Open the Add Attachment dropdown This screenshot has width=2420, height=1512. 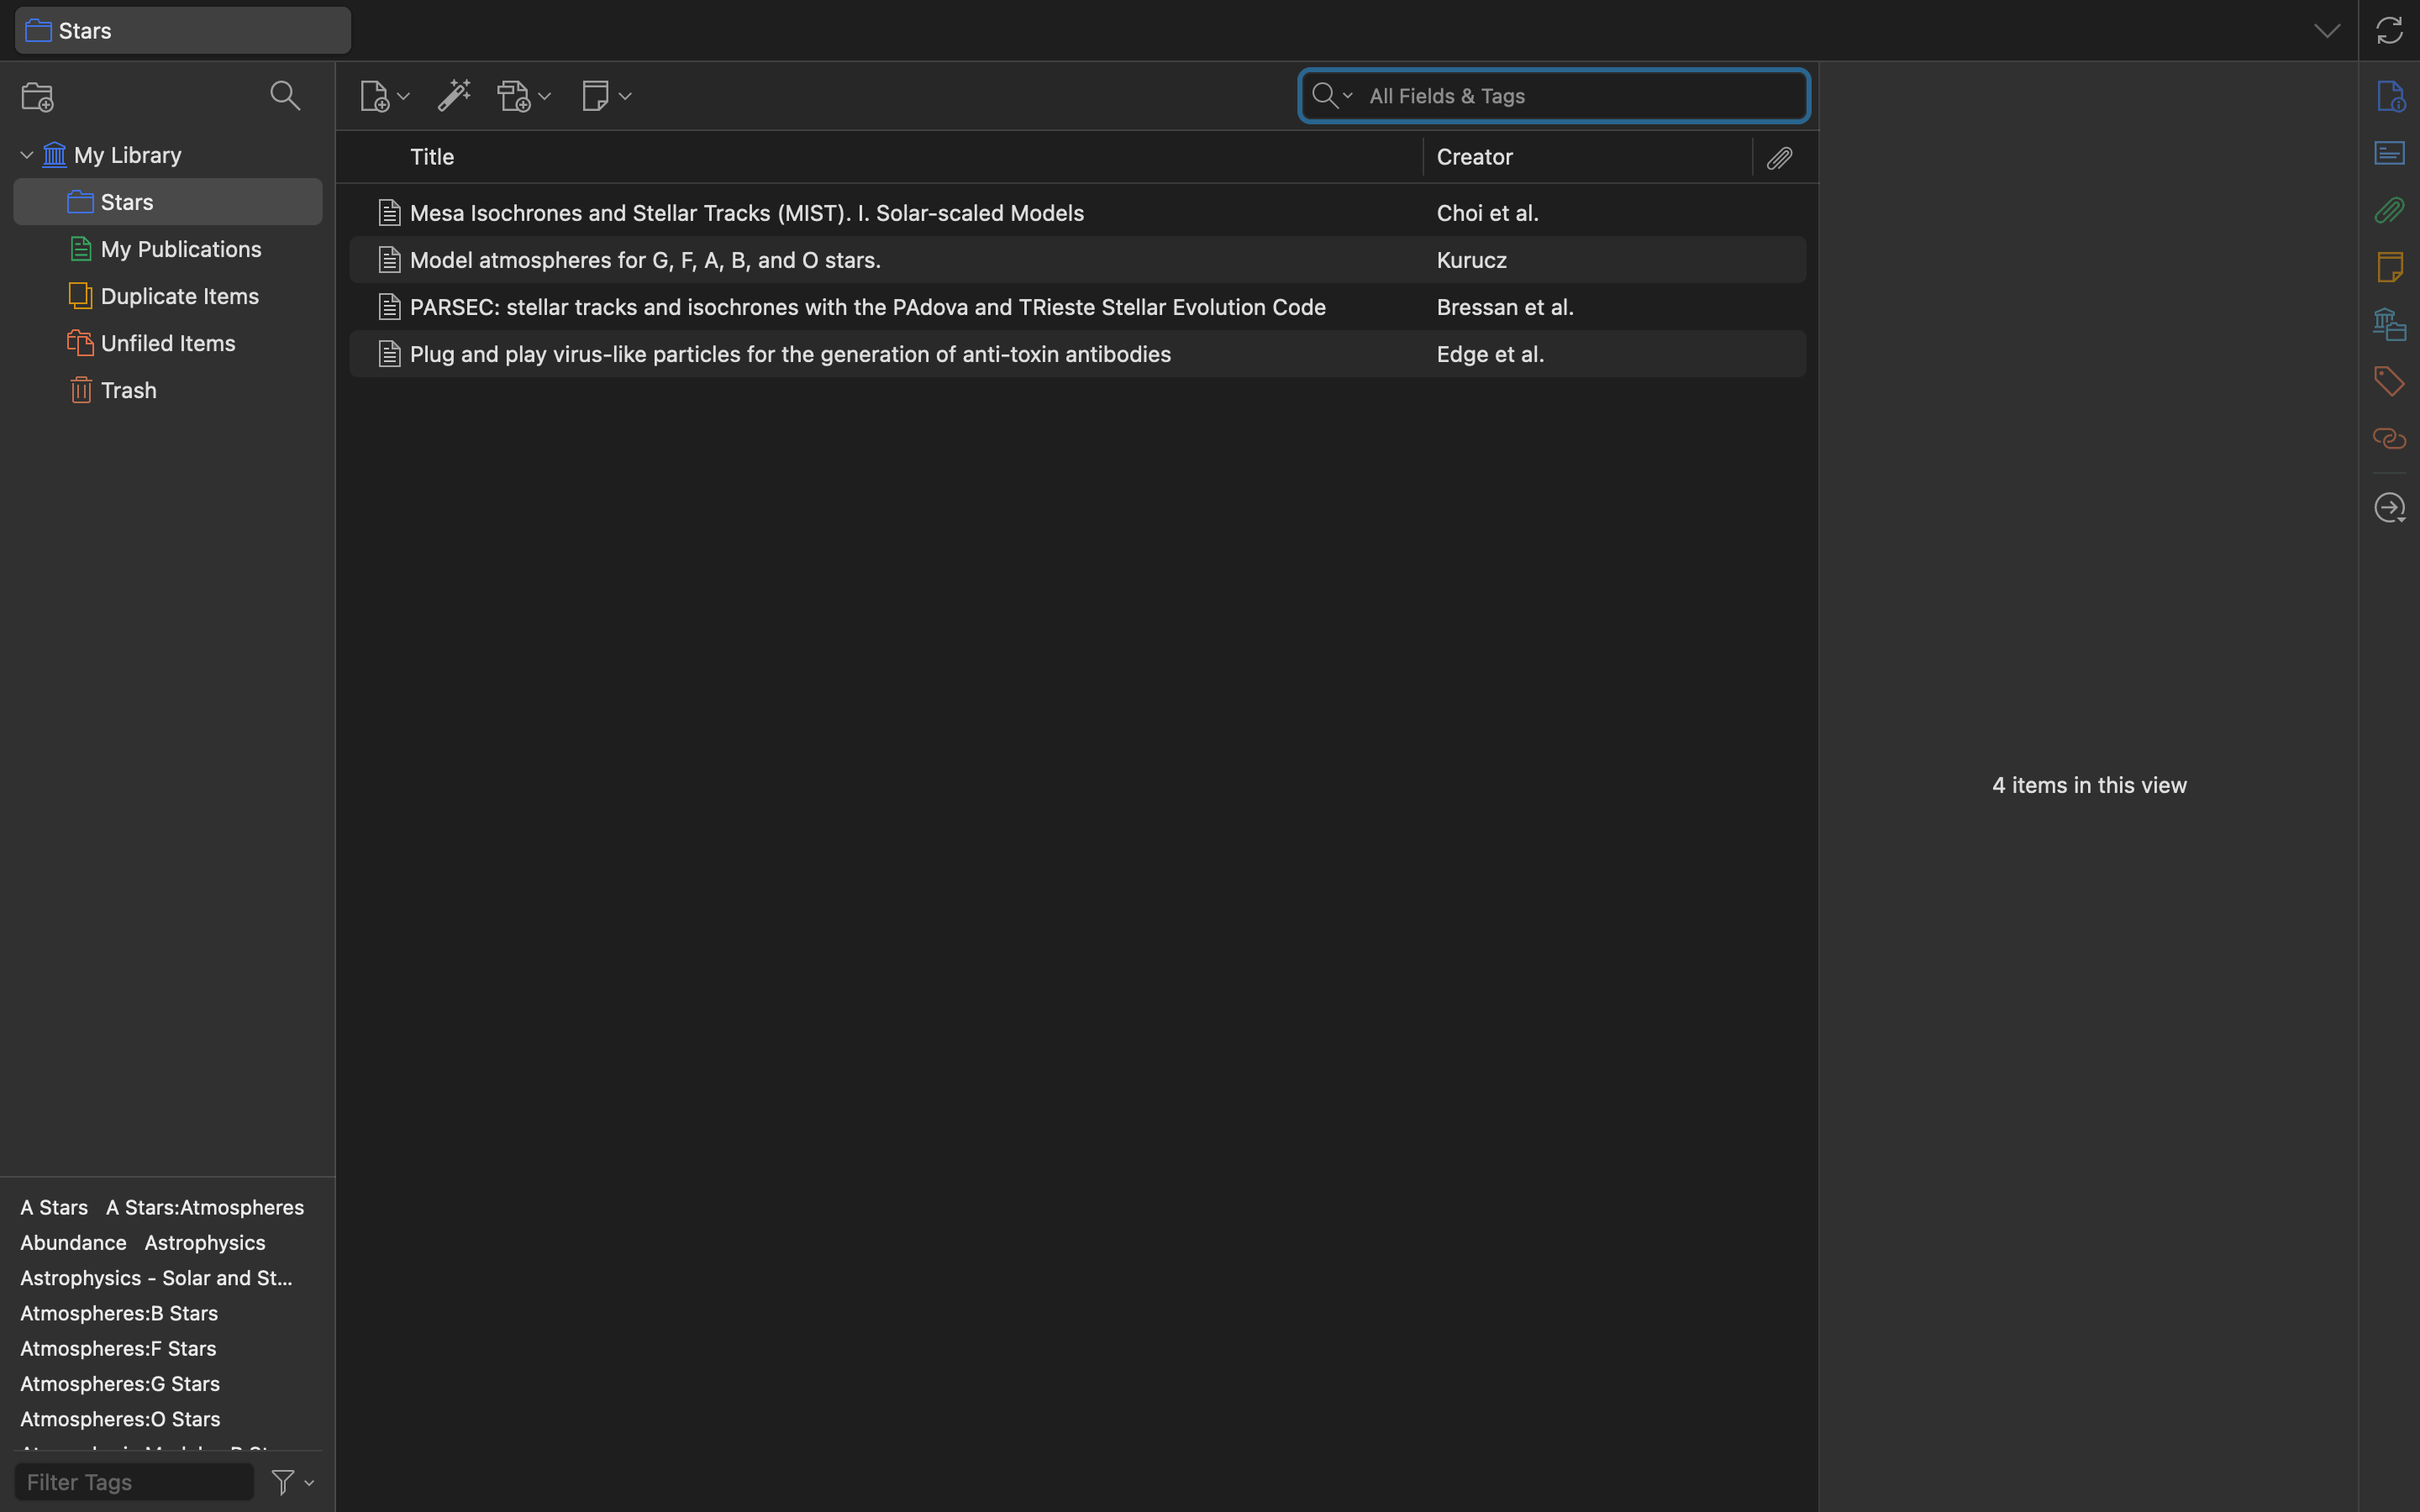[524, 96]
